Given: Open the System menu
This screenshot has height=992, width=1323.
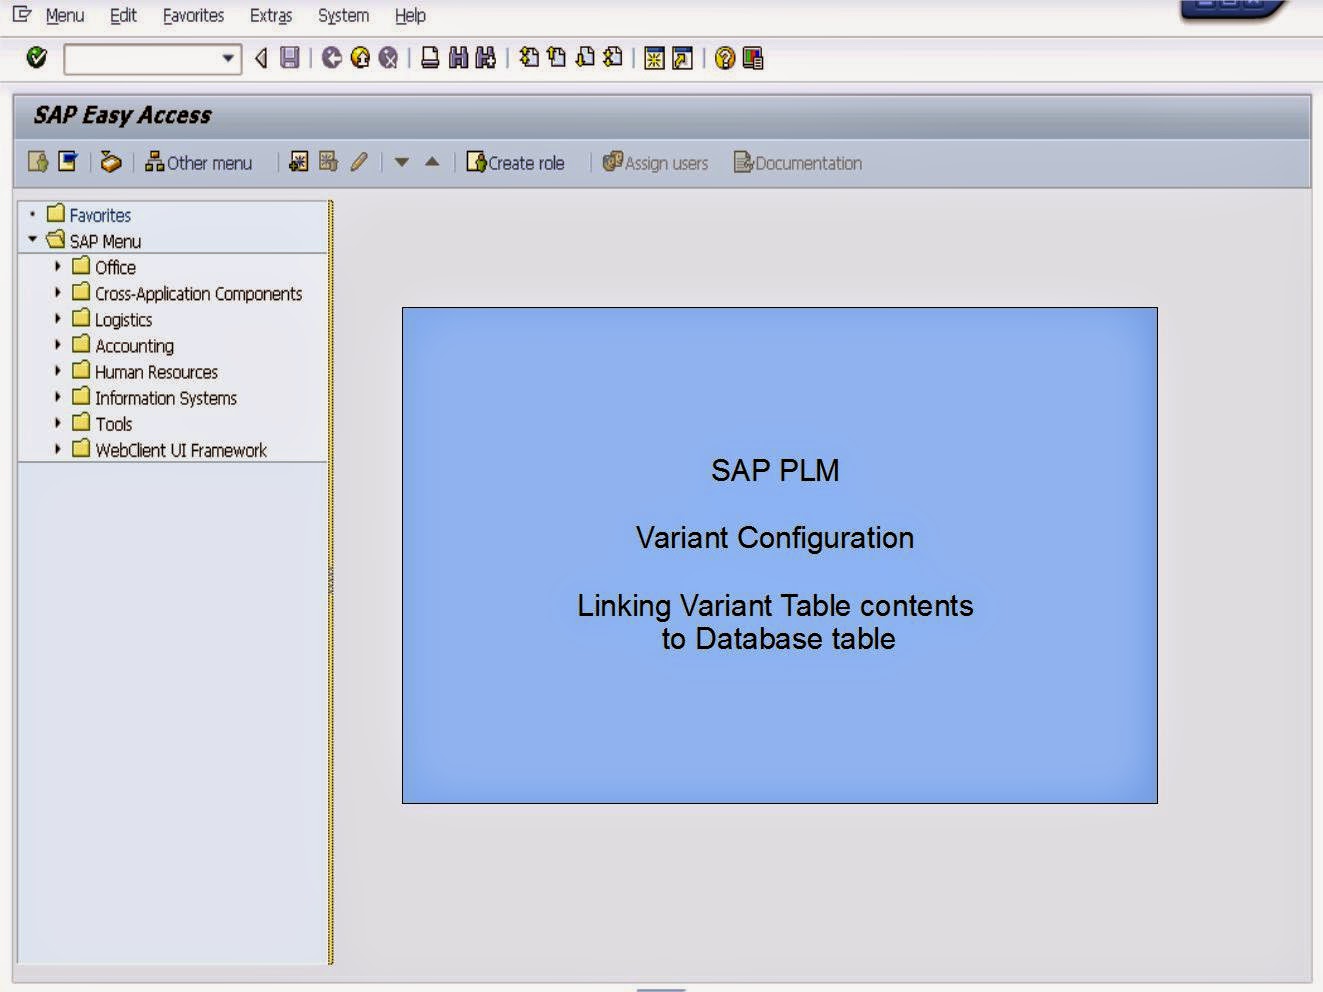Looking at the screenshot, I should 342,15.
